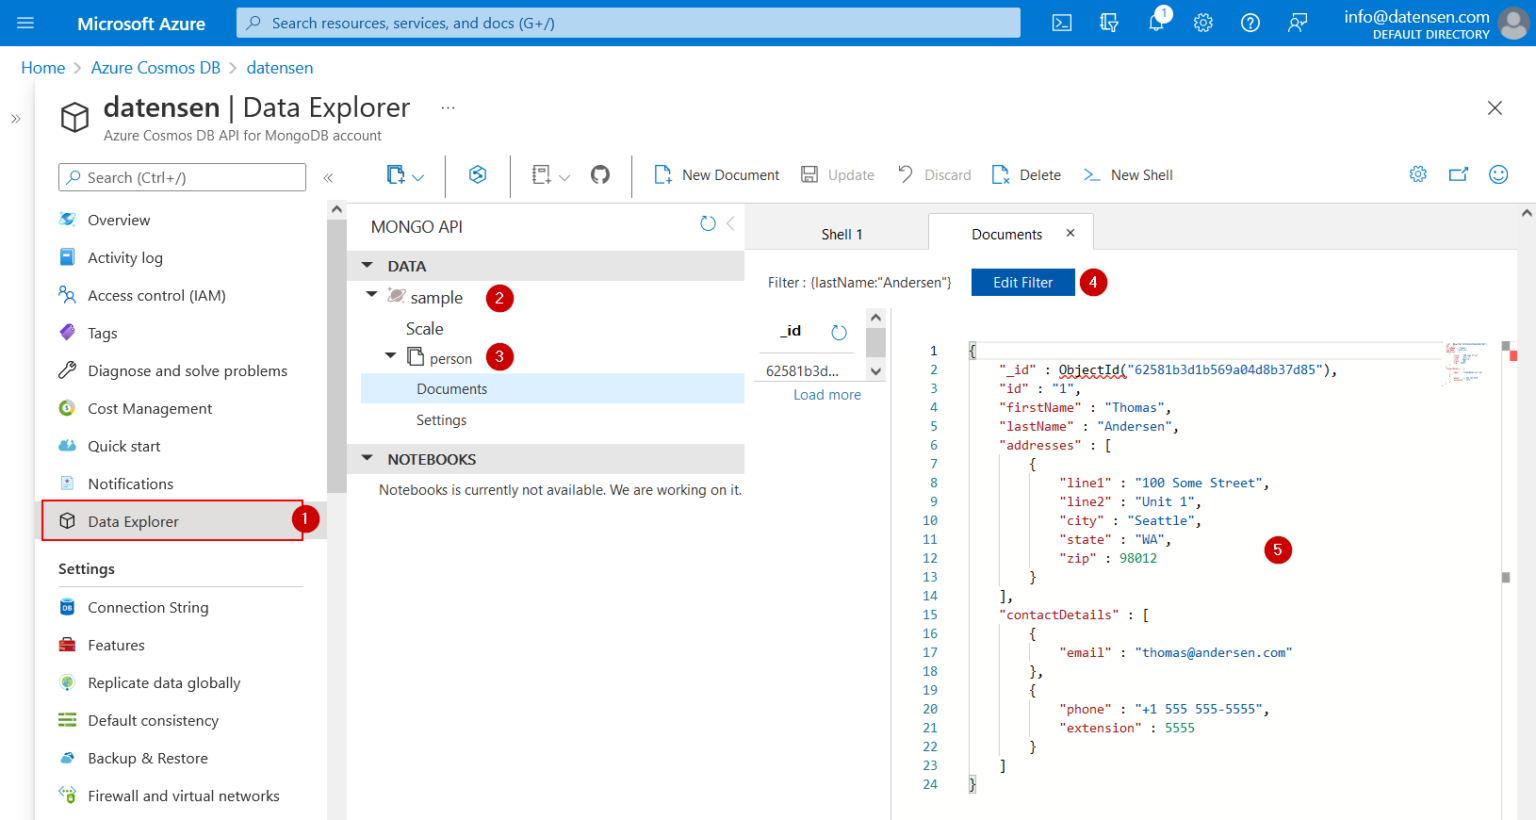Image resolution: width=1536 pixels, height=820 pixels.
Task: Collapse the DATA section
Action: (x=366, y=265)
